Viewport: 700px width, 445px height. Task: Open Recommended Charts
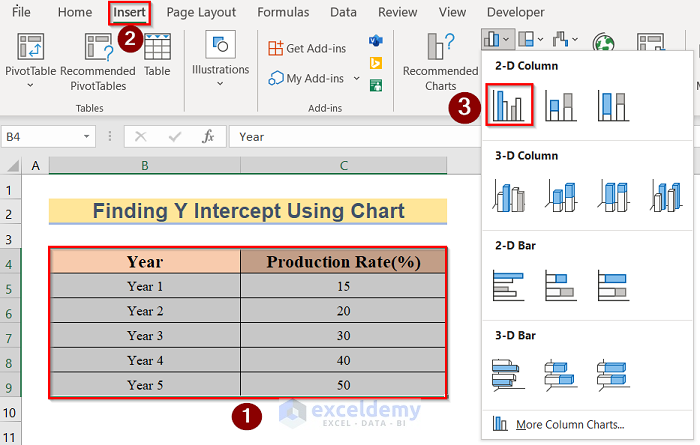441,62
